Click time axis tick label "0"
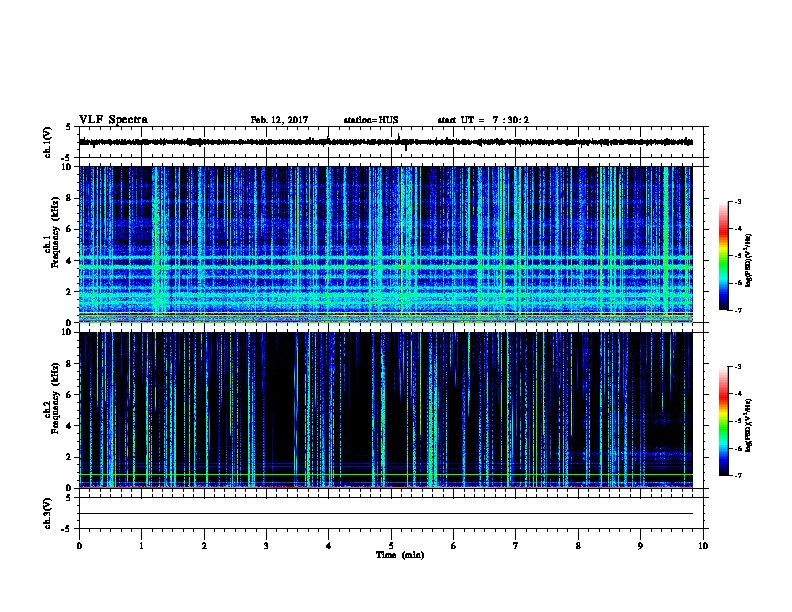The image size is (792, 612). pyautogui.click(x=79, y=546)
